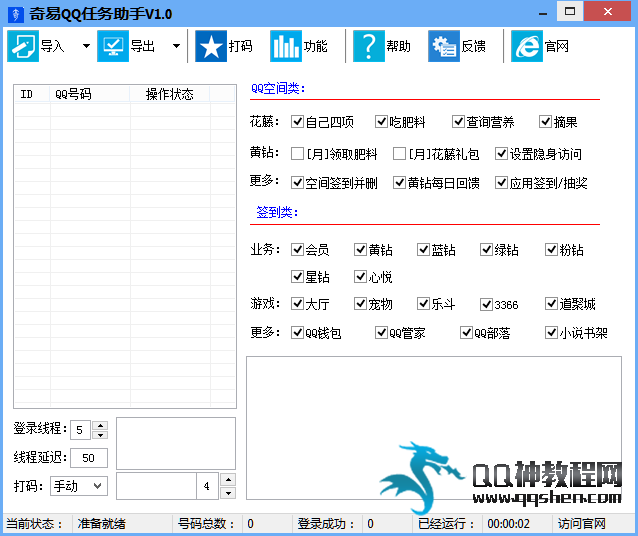Enable [月]花藤礼包 checkbox
This screenshot has height=536, width=638.
click(399, 154)
